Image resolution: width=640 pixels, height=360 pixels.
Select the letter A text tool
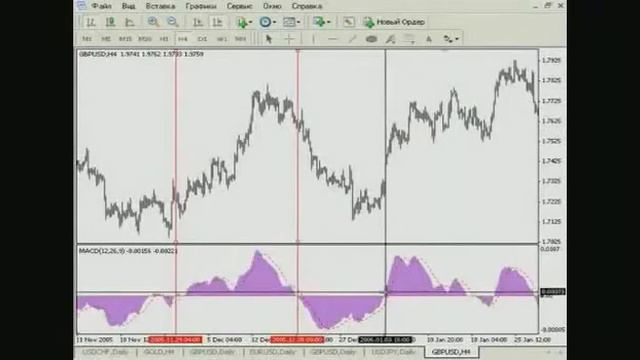point(429,39)
